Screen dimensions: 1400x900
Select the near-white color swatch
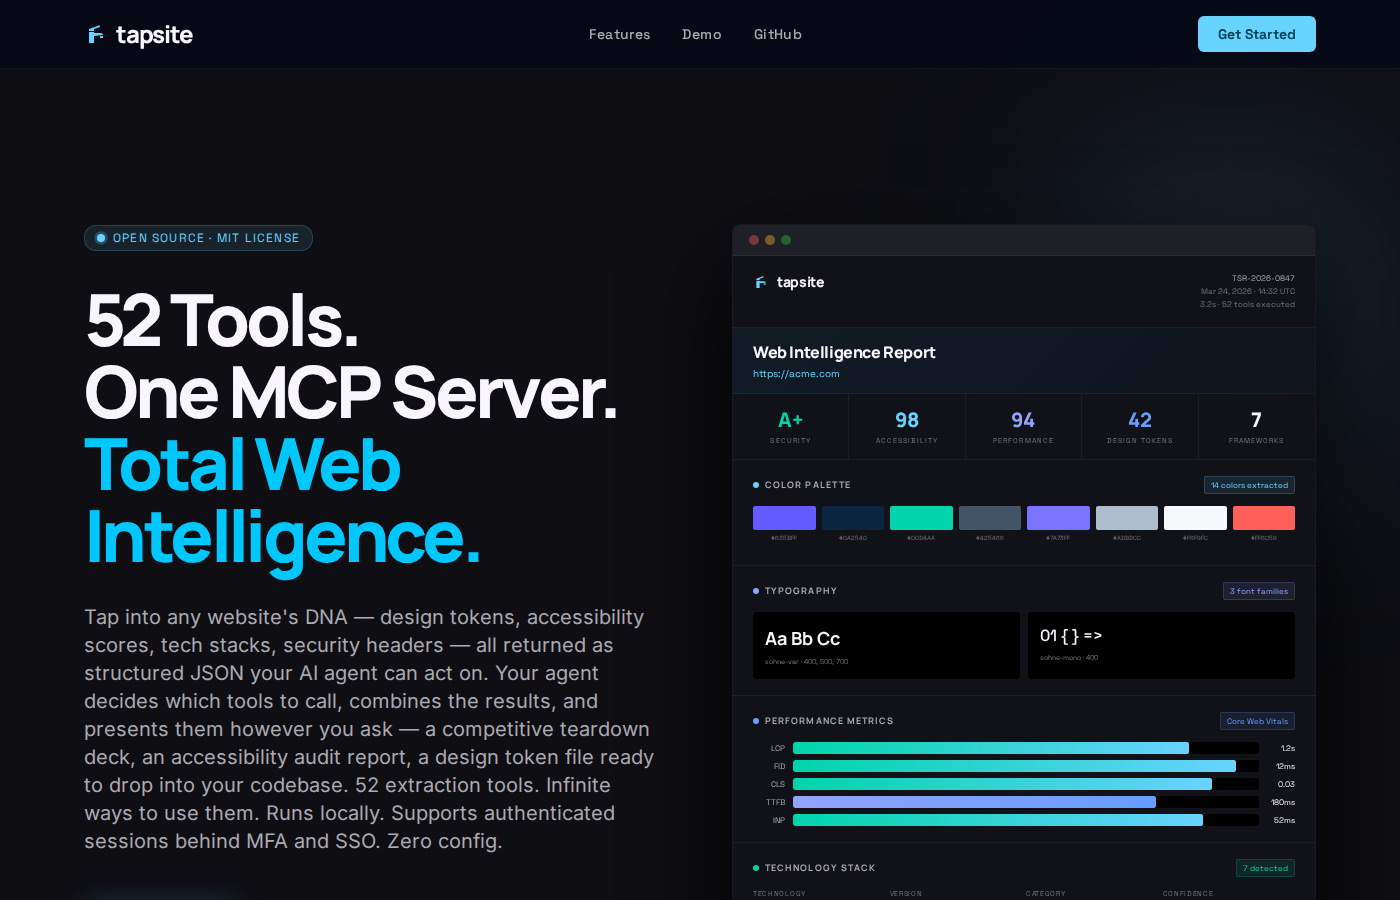point(1195,518)
